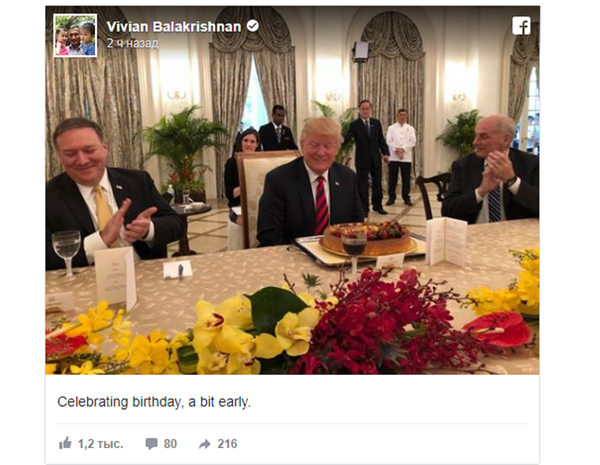
Task: Click the share arrow icon
Action: [x=205, y=444]
